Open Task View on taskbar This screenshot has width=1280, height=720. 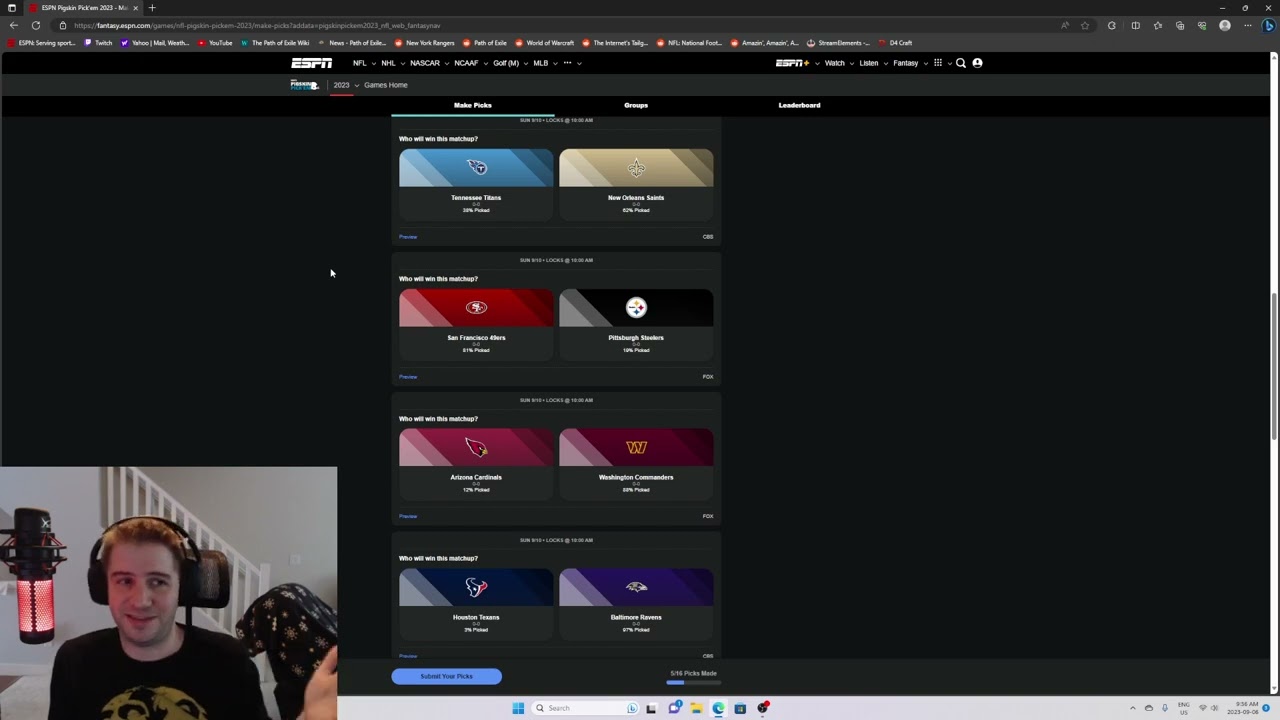click(x=651, y=708)
